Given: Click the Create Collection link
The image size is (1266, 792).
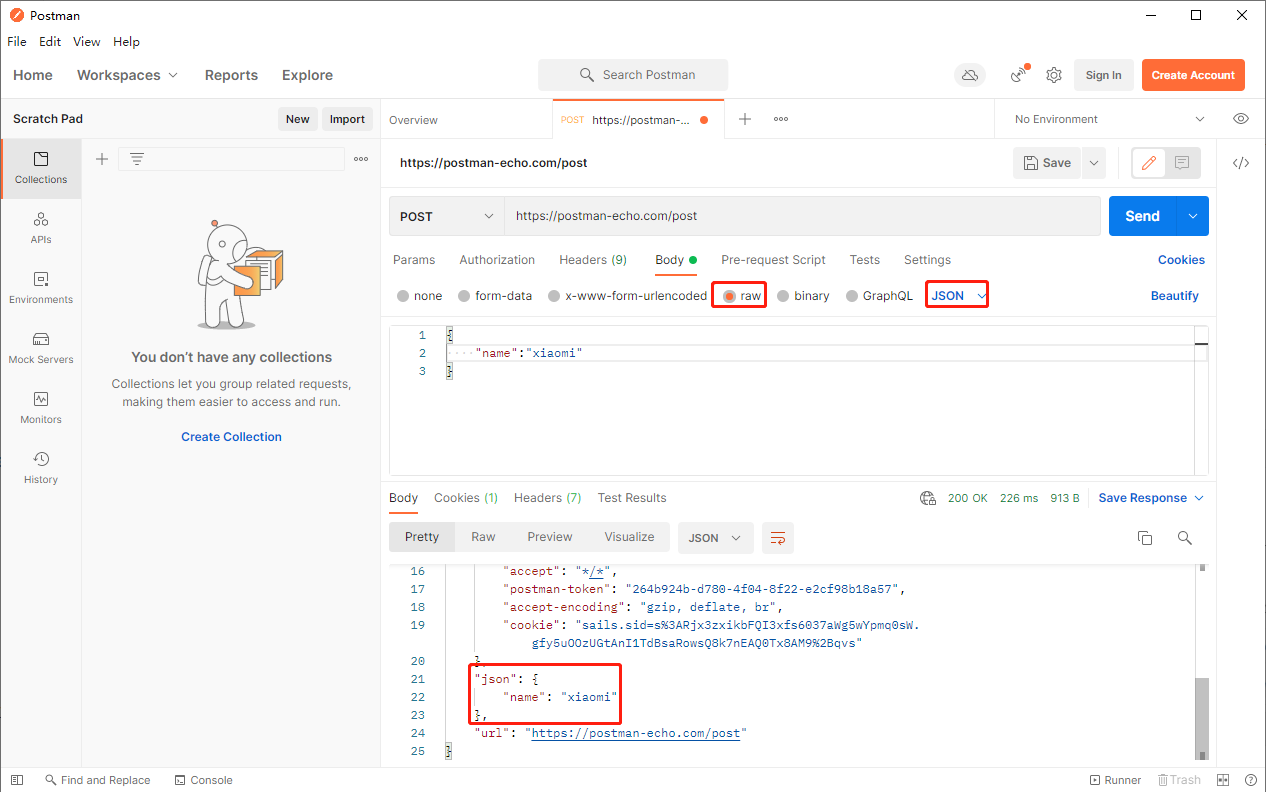Looking at the screenshot, I should tap(231, 437).
